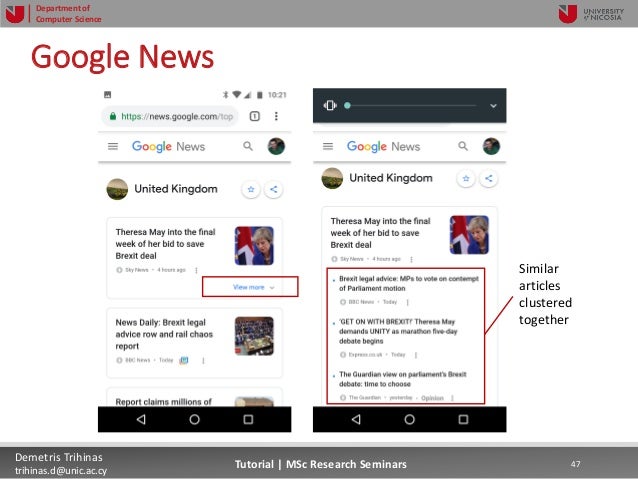The width and height of the screenshot is (638, 479).
Task: Open options for right-screen BBC News legal advice article
Action: coord(407,302)
